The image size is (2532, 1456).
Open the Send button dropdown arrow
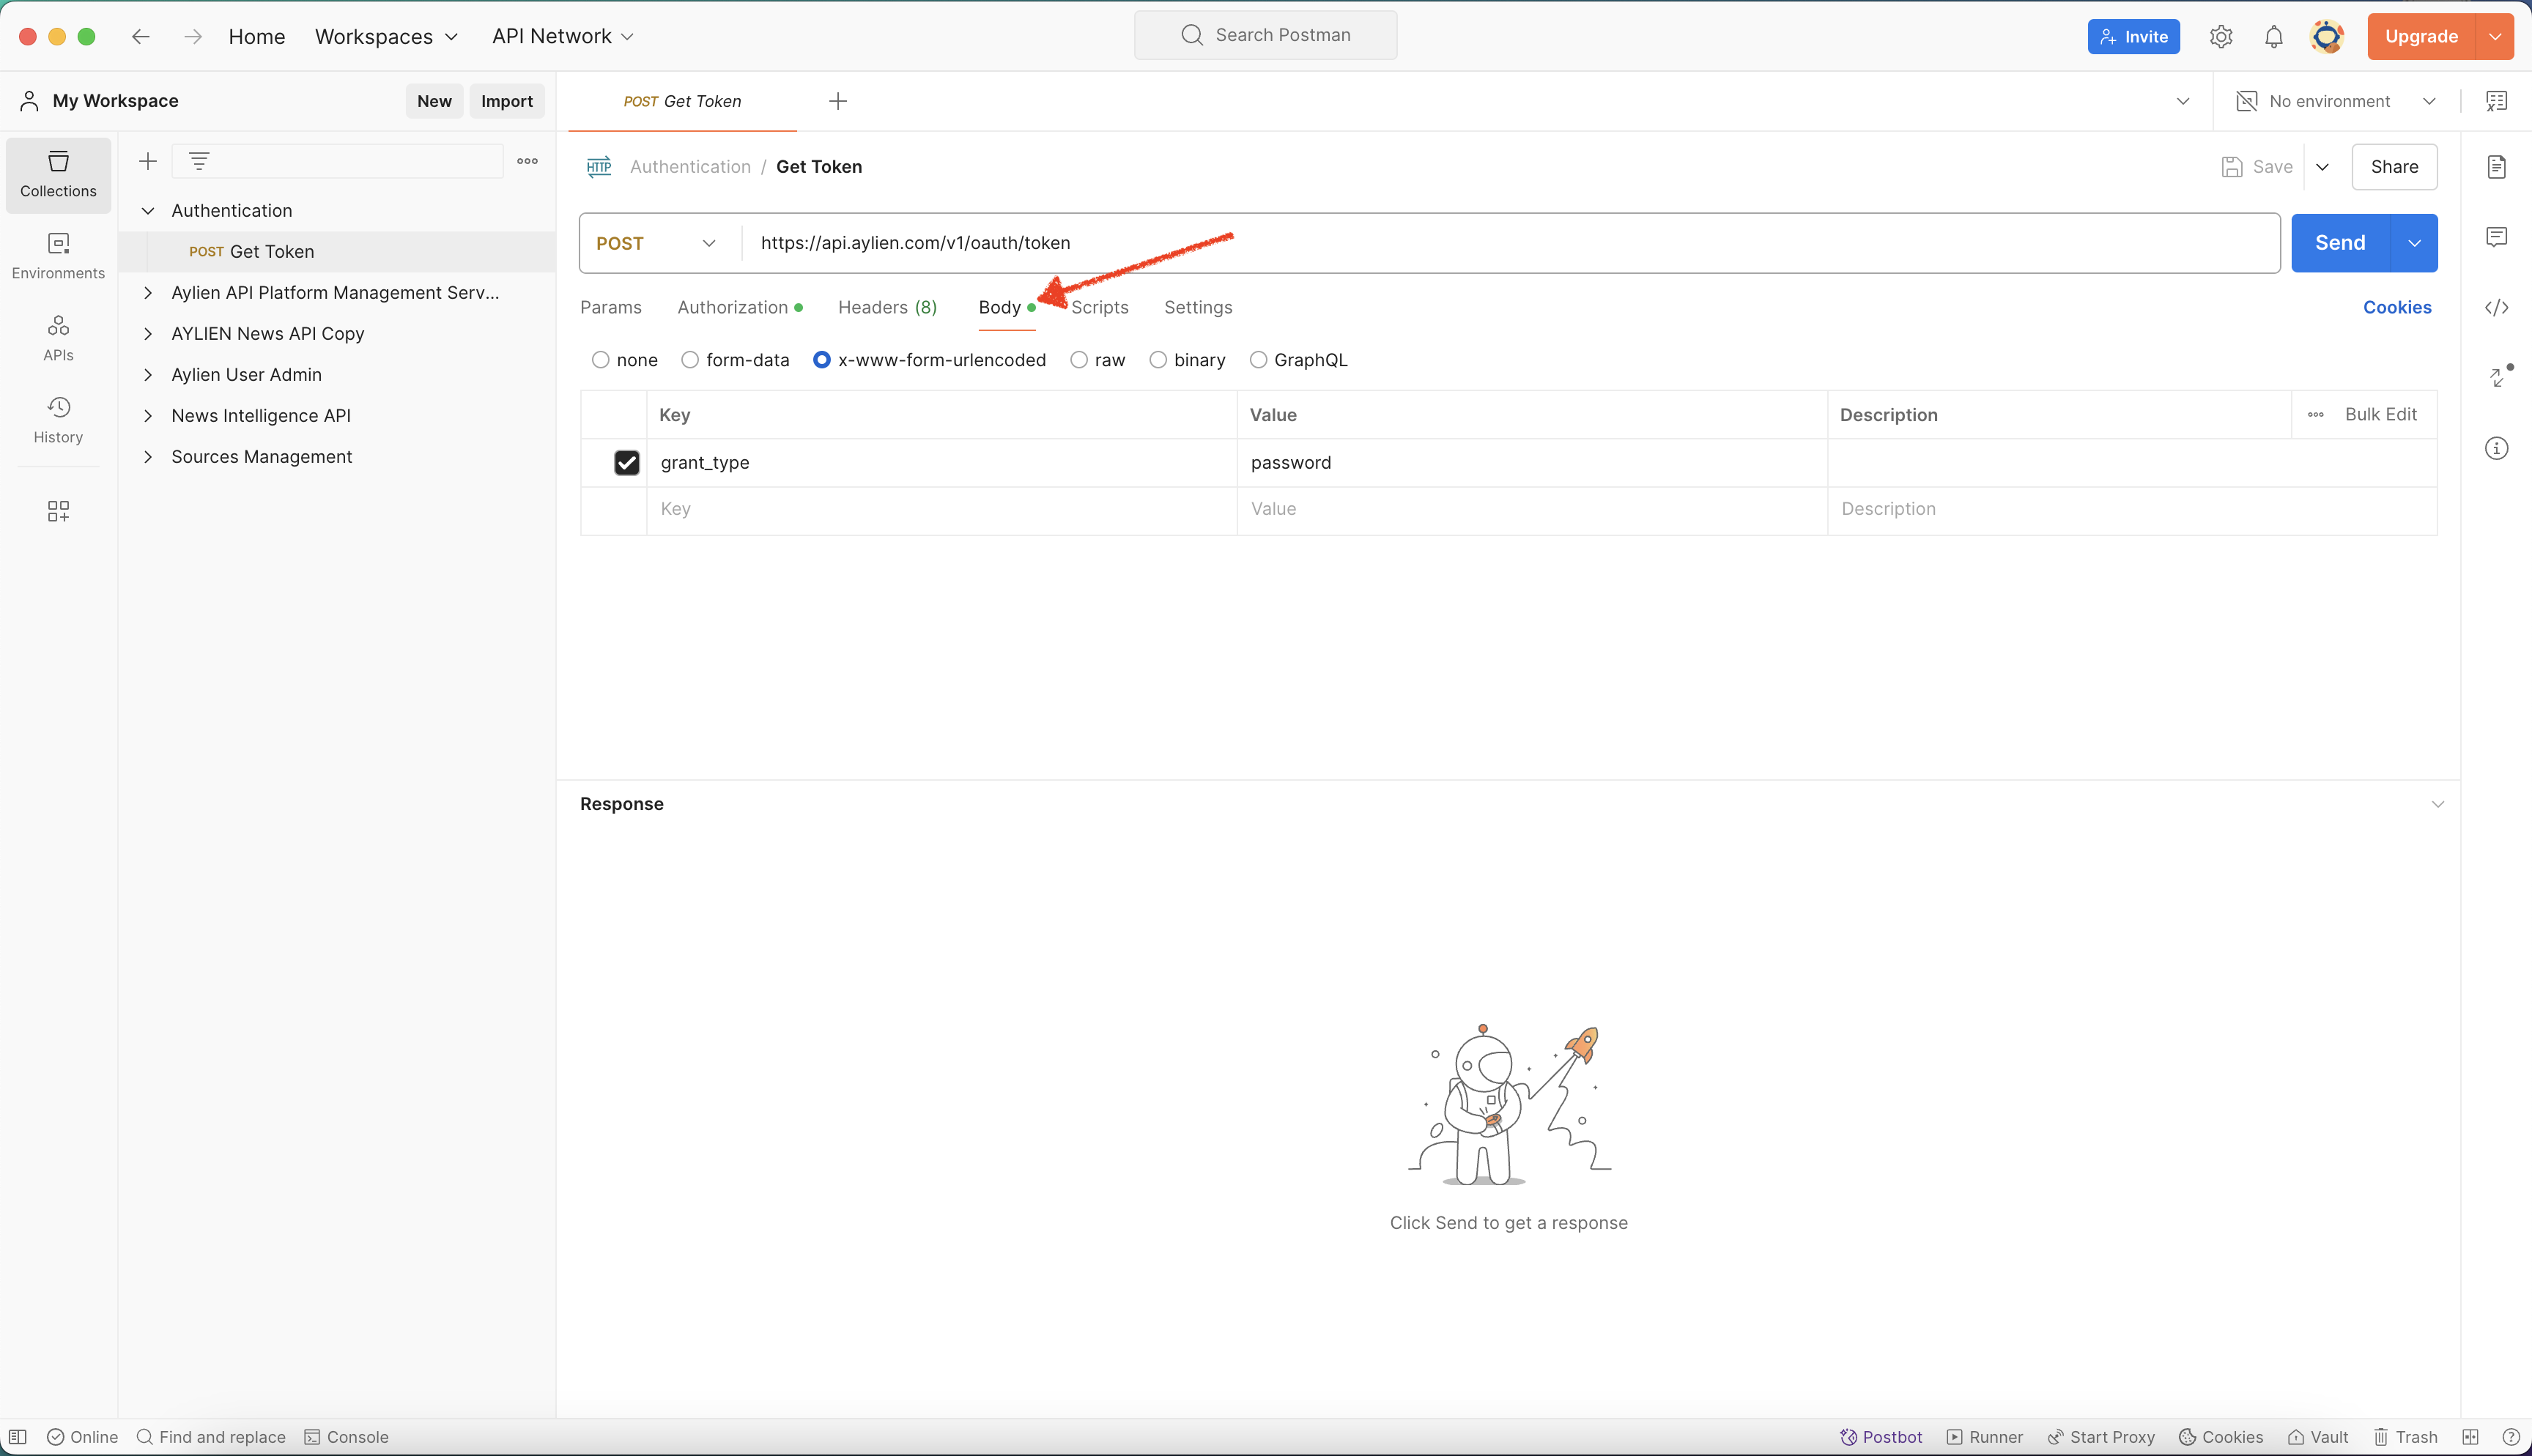click(x=2414, y=243)
